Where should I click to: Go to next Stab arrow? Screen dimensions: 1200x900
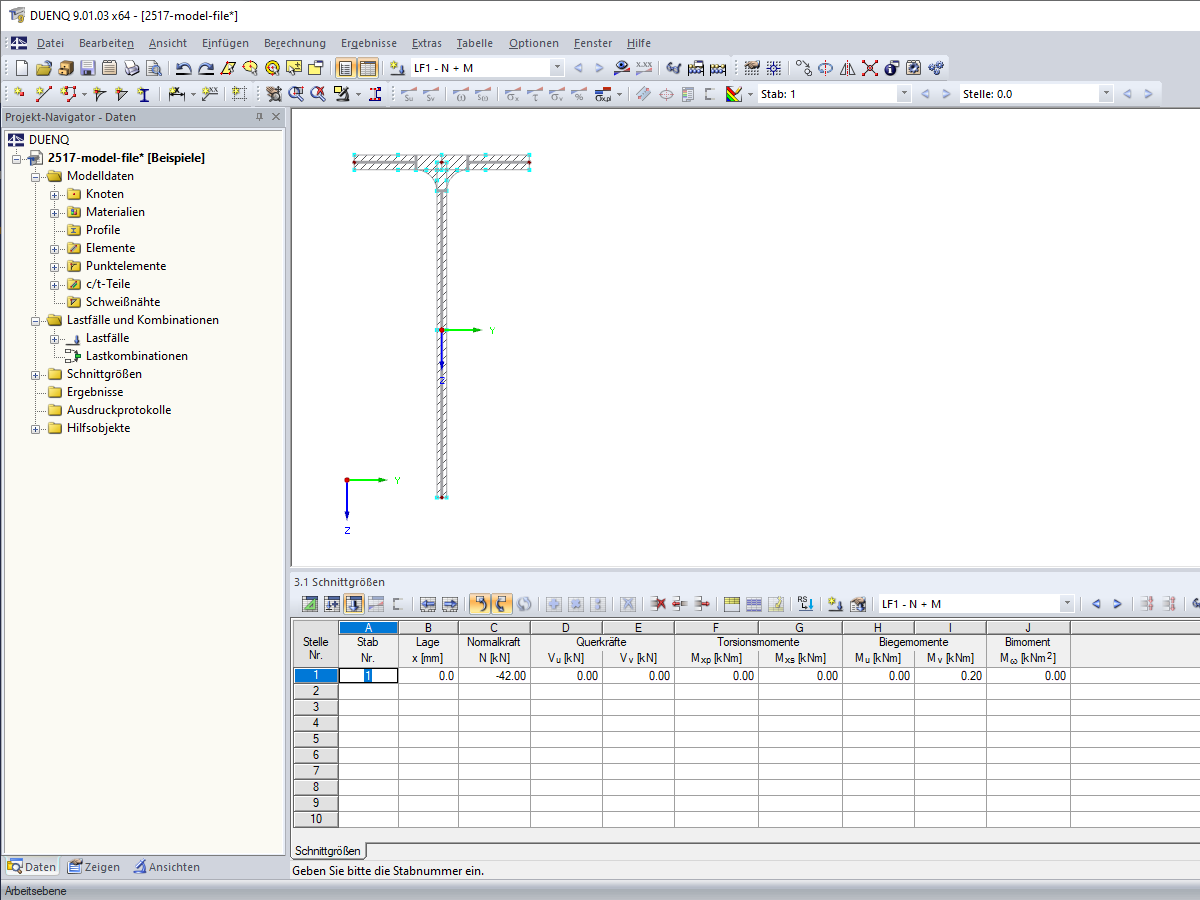pyautogui.click(x=946, y=94)
